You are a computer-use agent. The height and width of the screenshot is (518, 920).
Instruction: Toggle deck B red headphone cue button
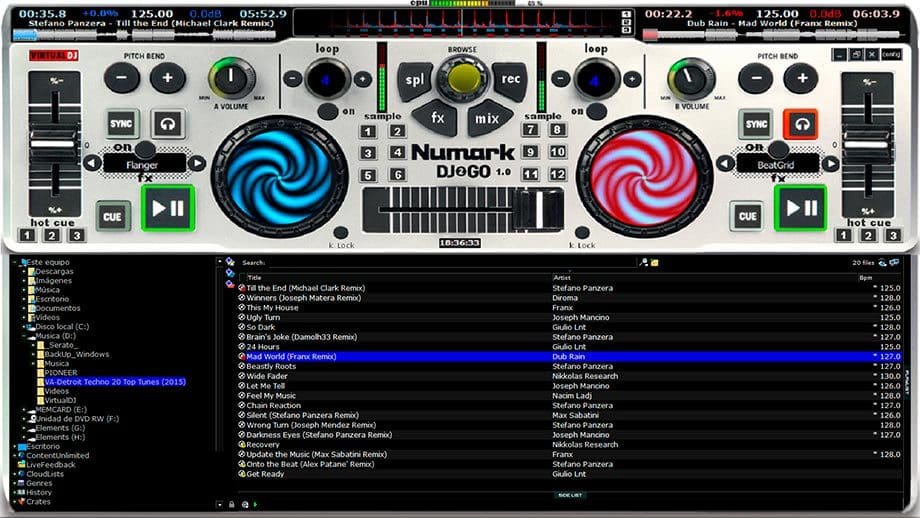coord(801,124)
